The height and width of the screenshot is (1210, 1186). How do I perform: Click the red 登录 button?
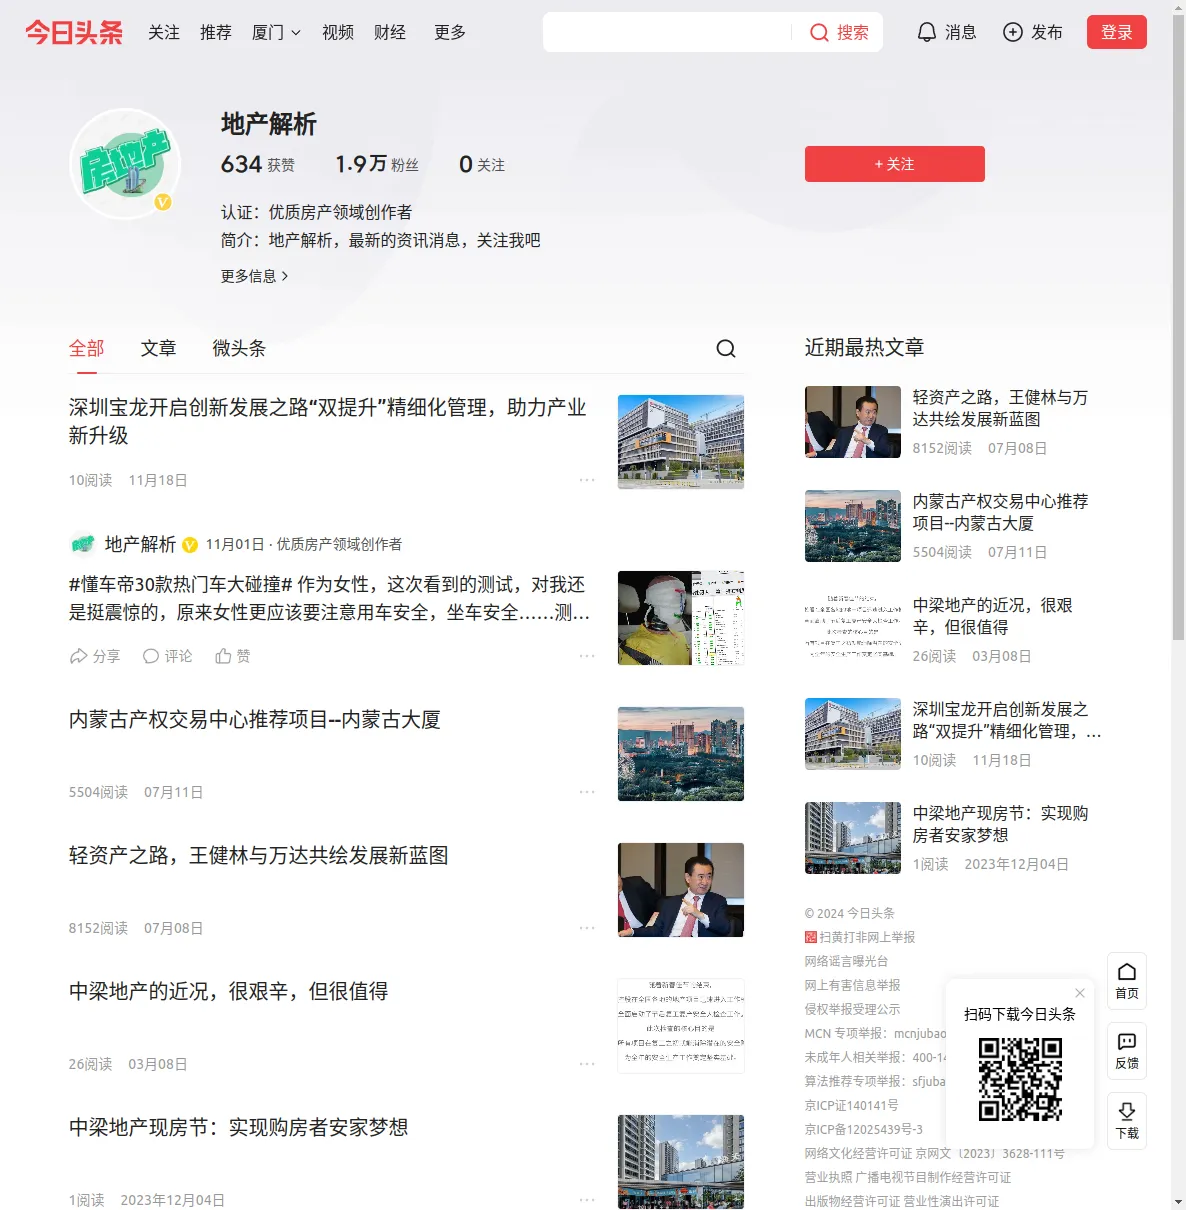tap(1117, 32)
